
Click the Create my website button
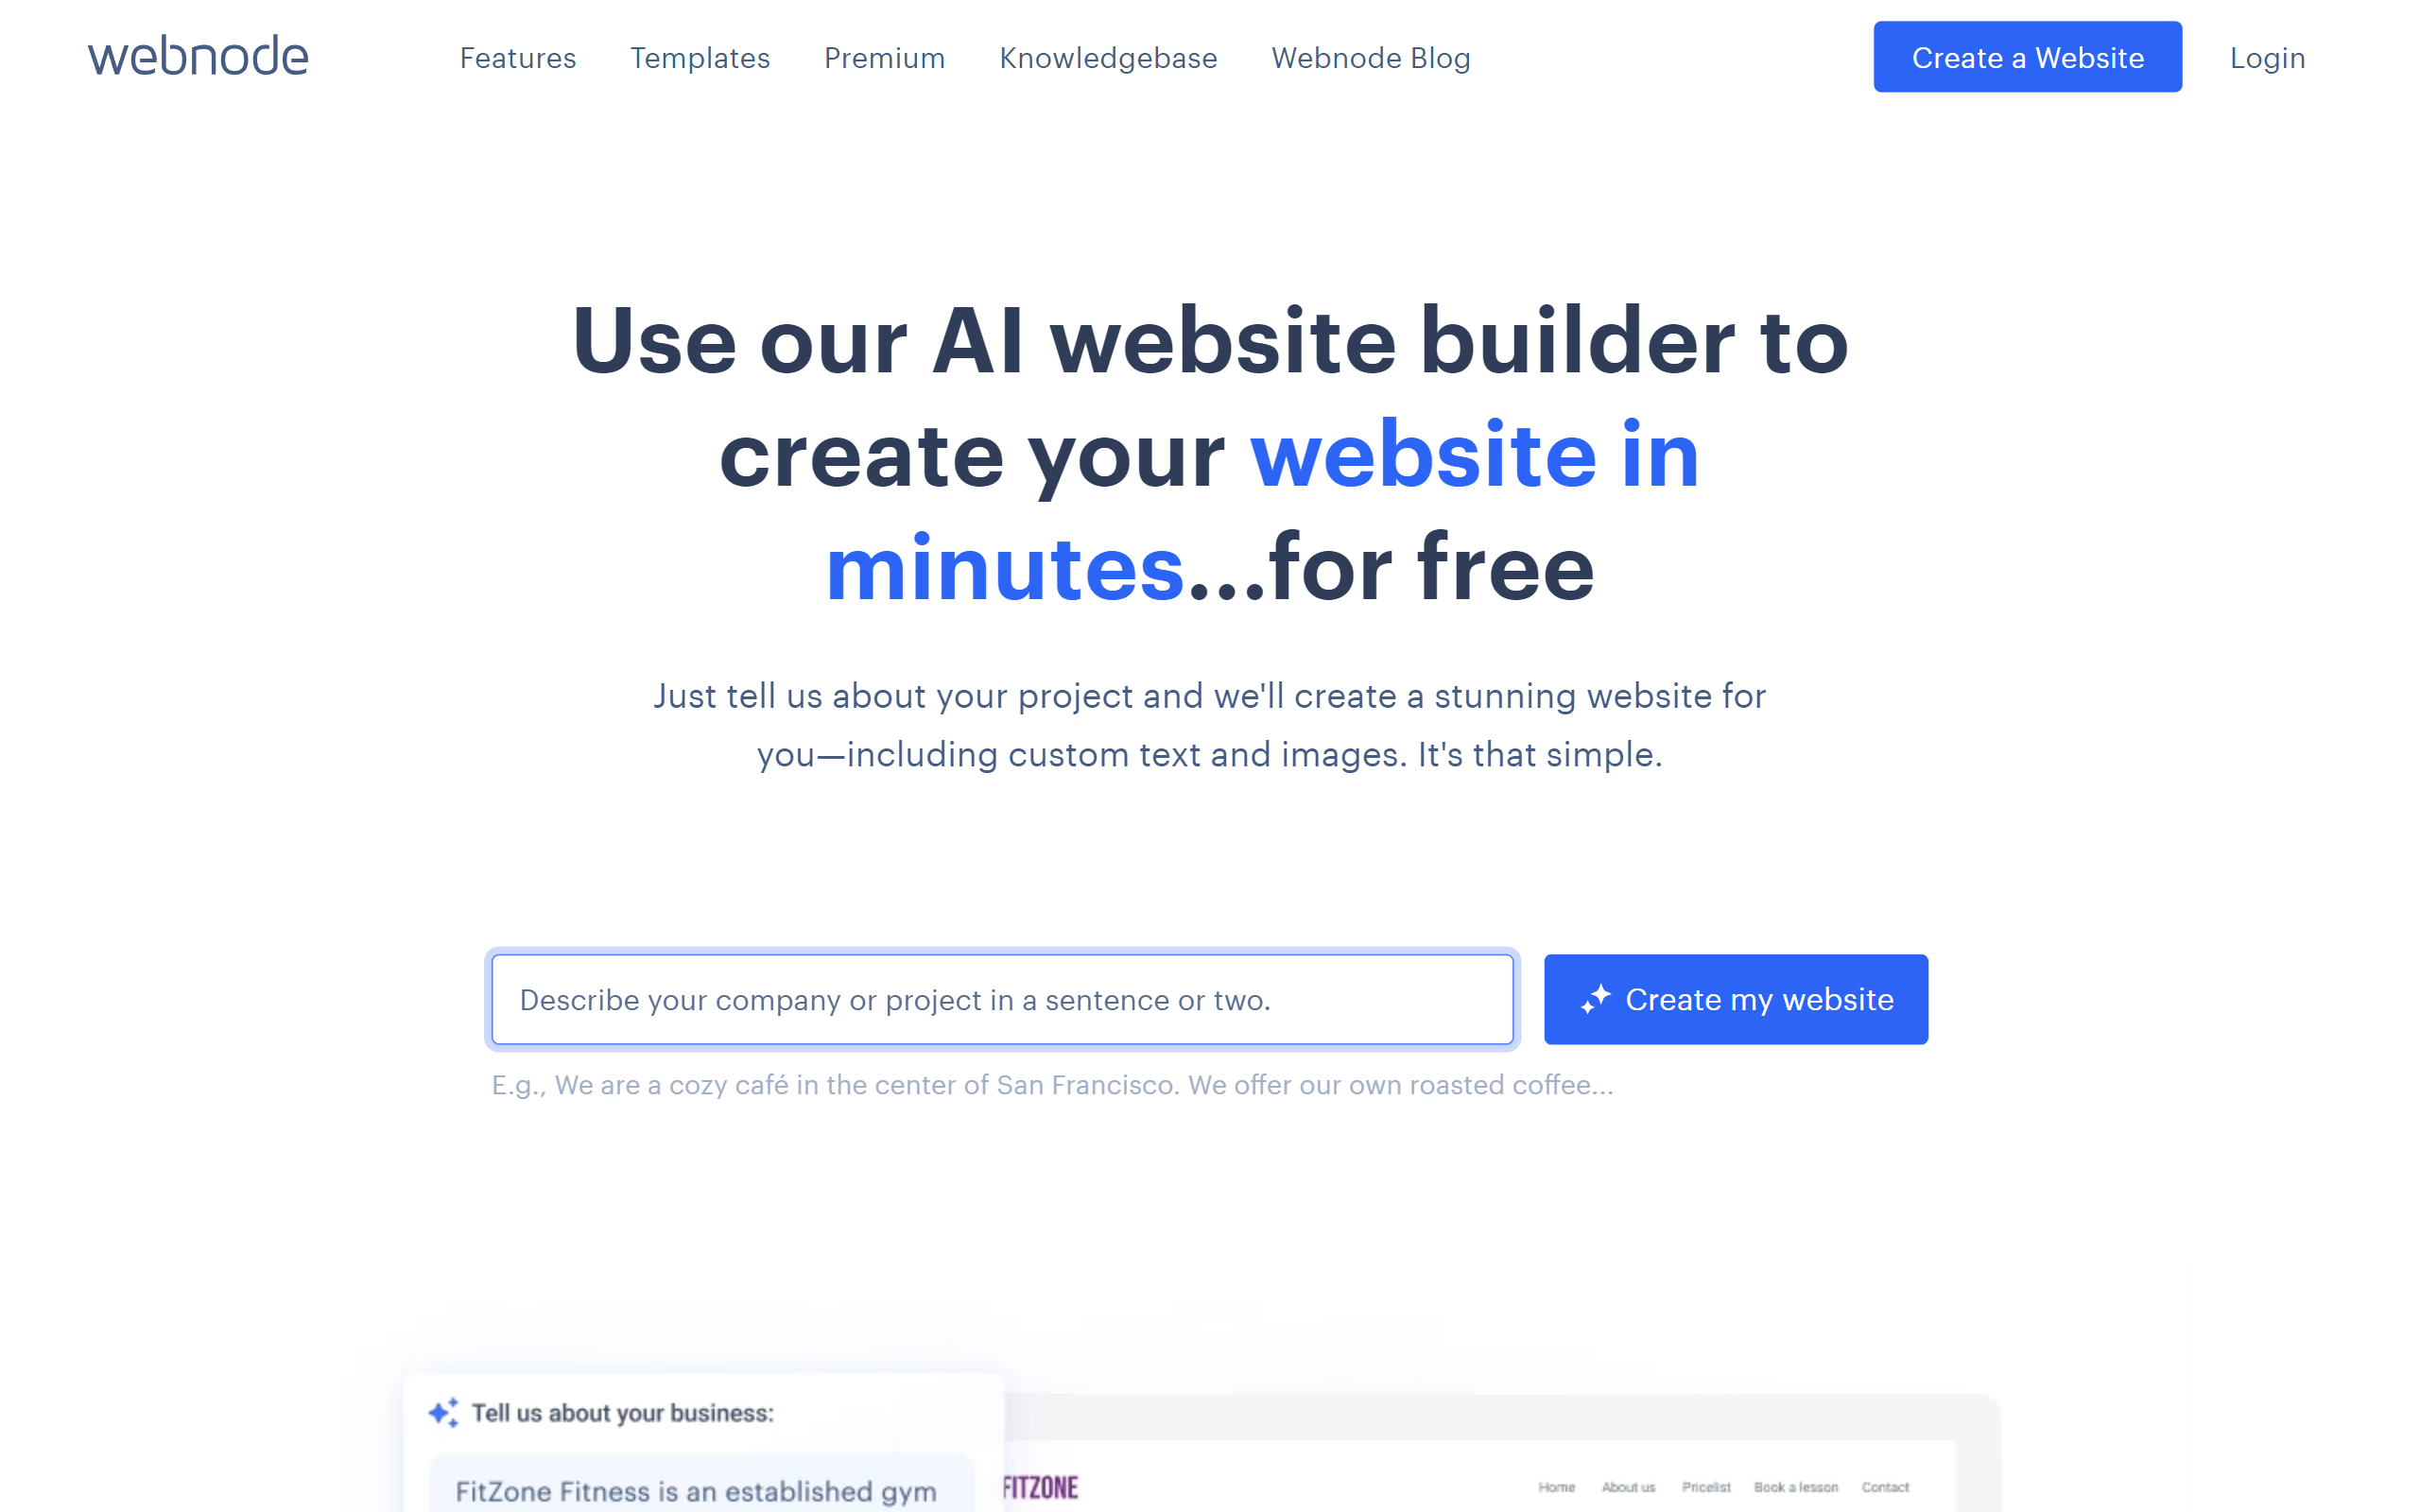click(1736, 998)
